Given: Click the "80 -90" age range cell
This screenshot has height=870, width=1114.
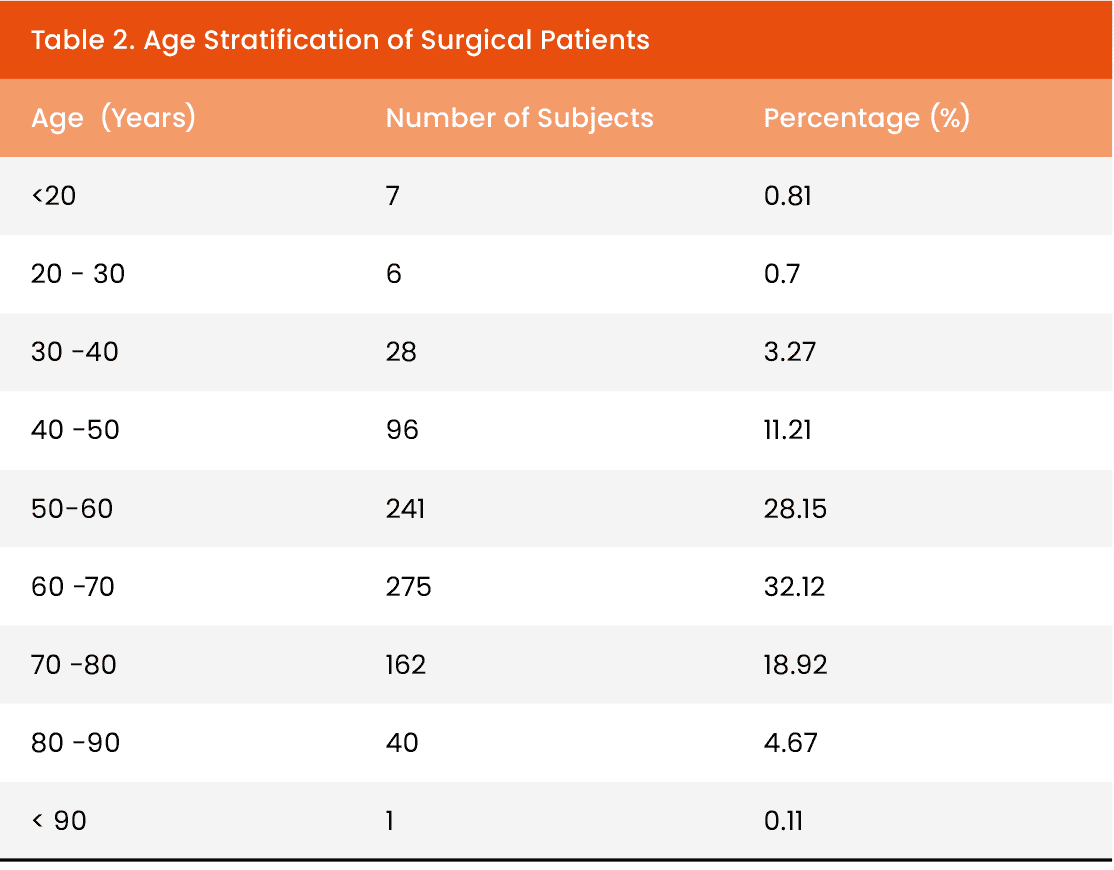Looking at the screenshot, I should point(75,743).
